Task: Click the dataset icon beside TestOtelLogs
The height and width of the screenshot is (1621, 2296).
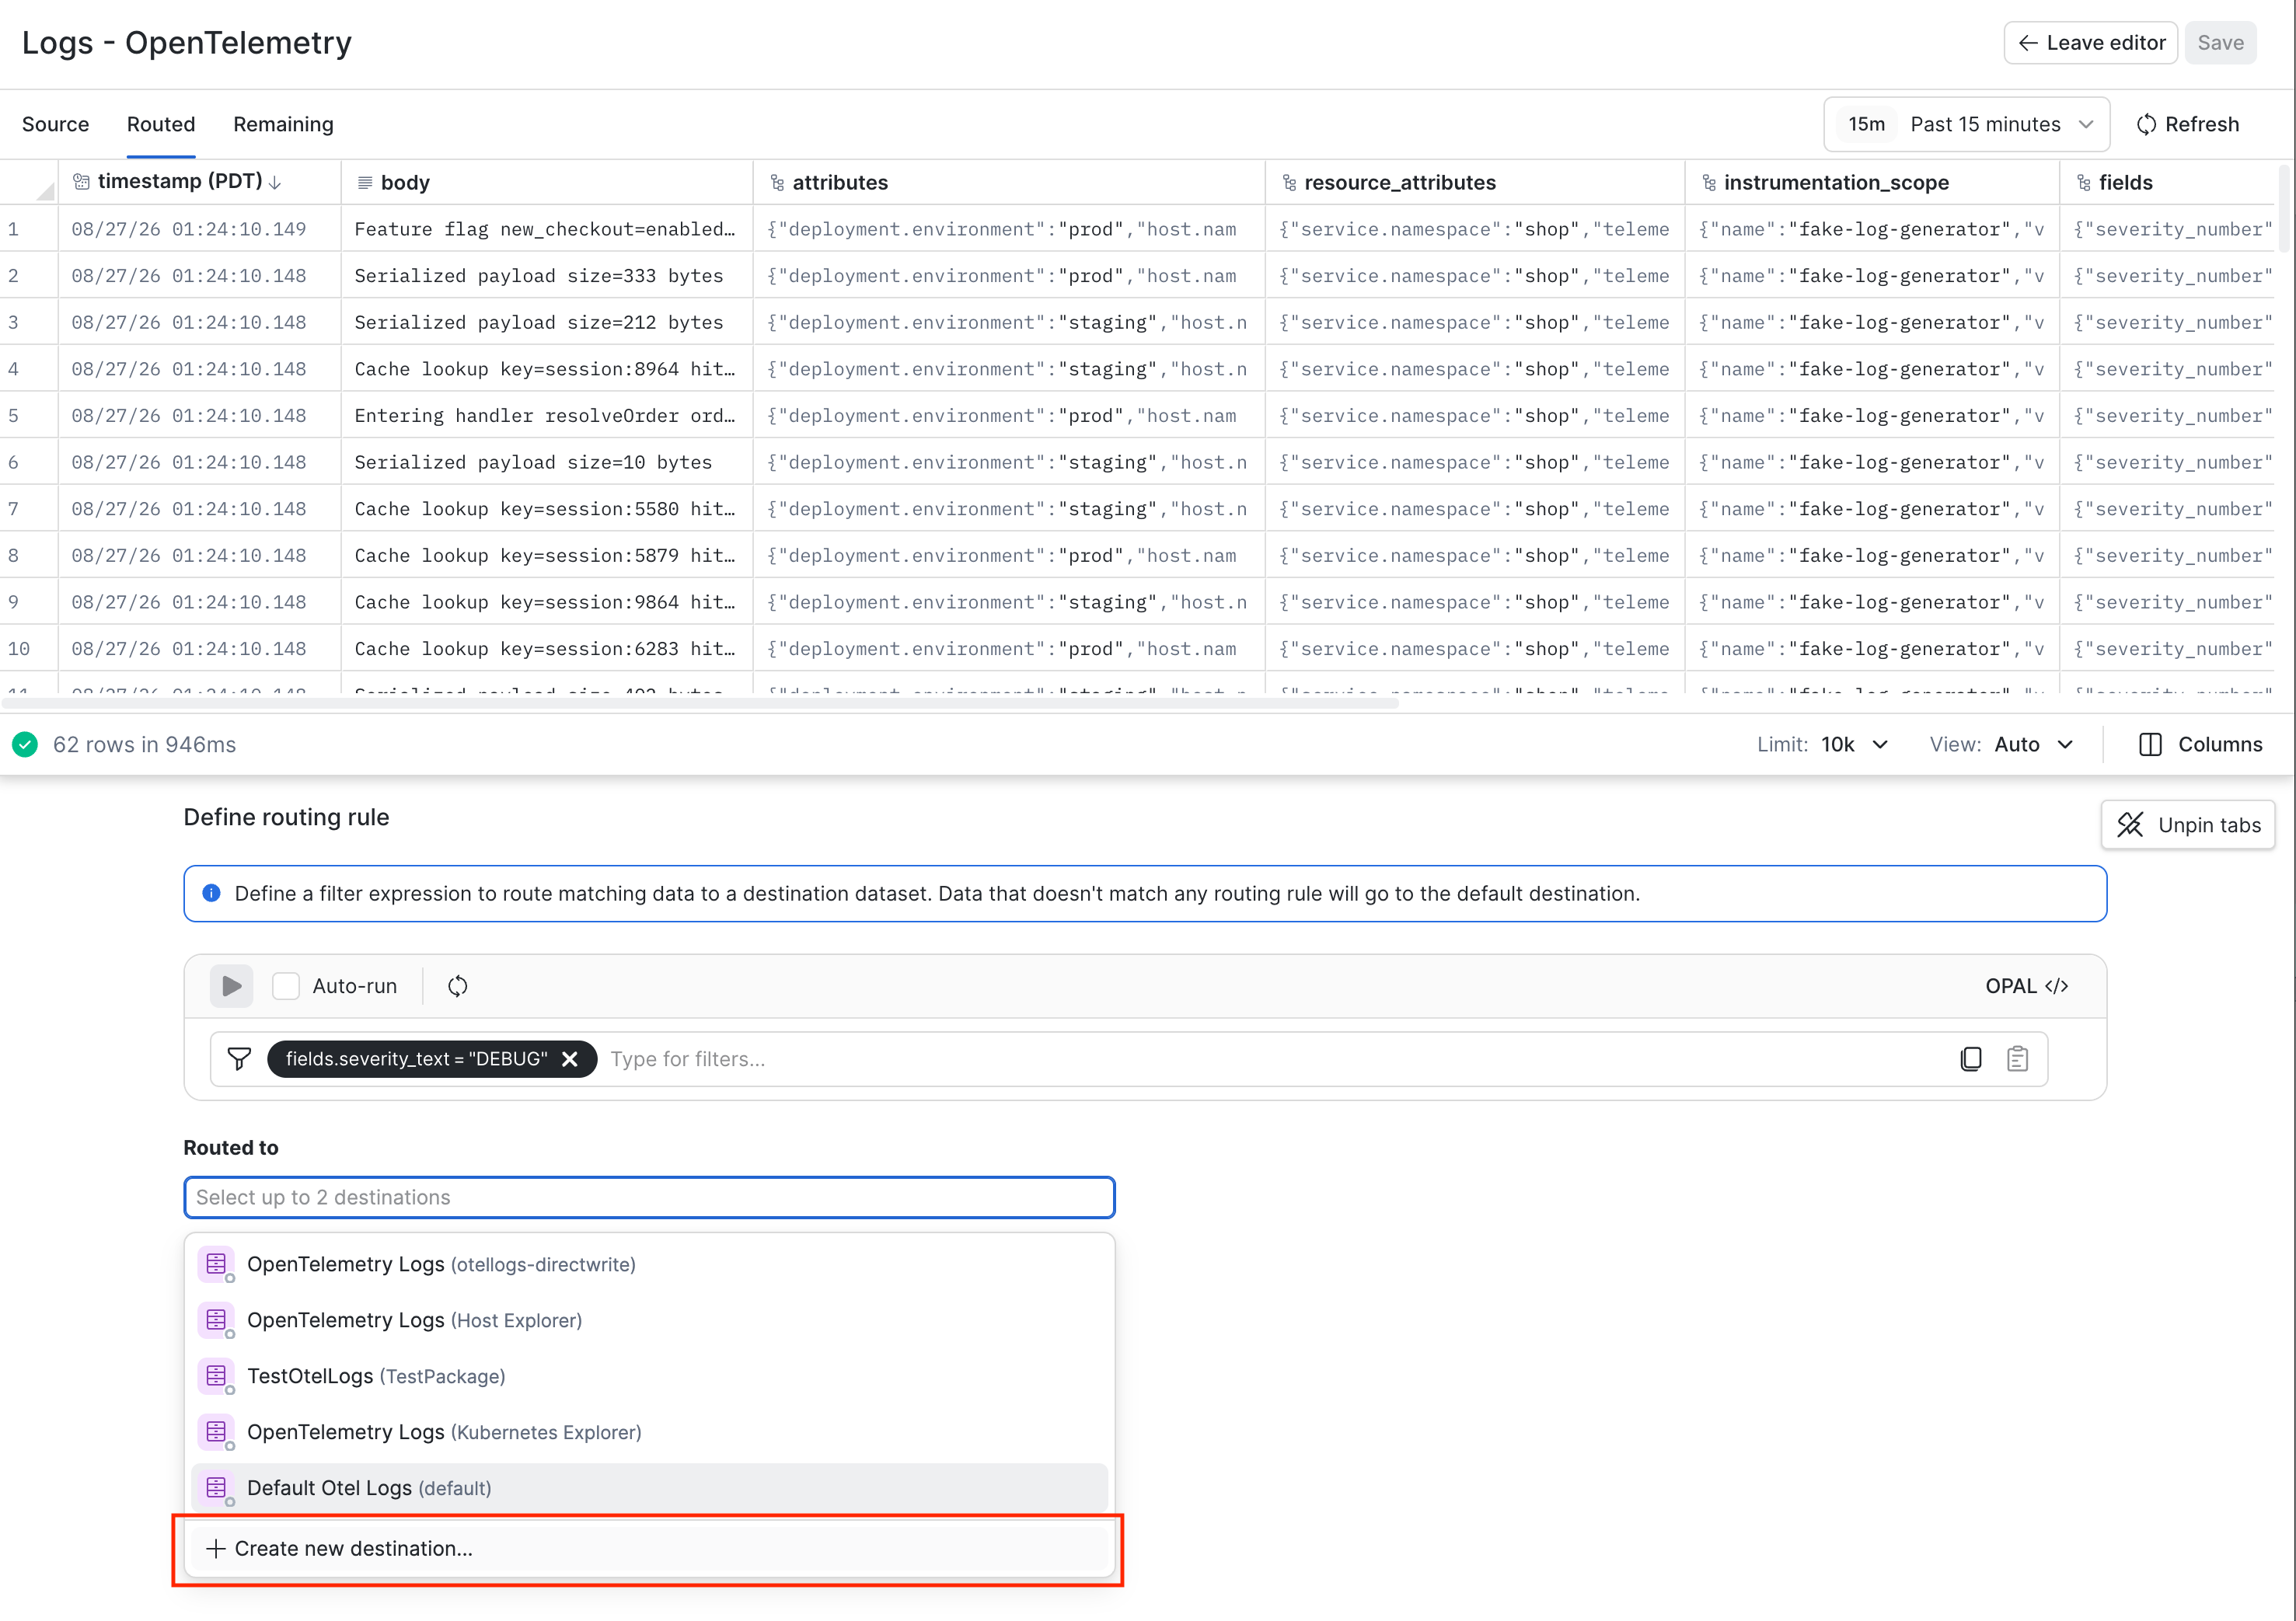Action: (216, 1376)
